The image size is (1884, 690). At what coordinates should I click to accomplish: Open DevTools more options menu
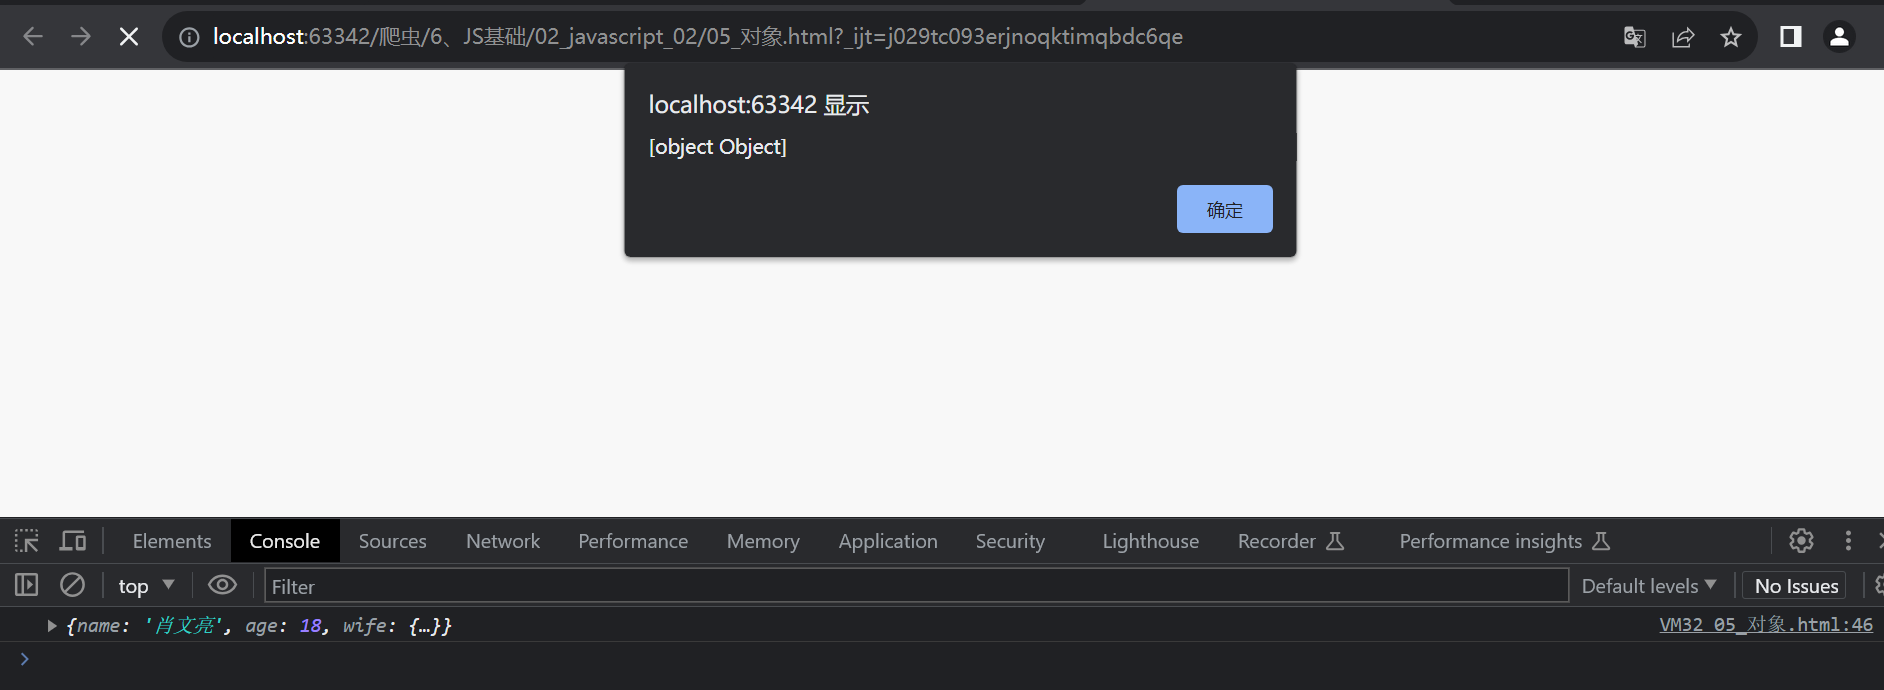tap(1848, 541)
